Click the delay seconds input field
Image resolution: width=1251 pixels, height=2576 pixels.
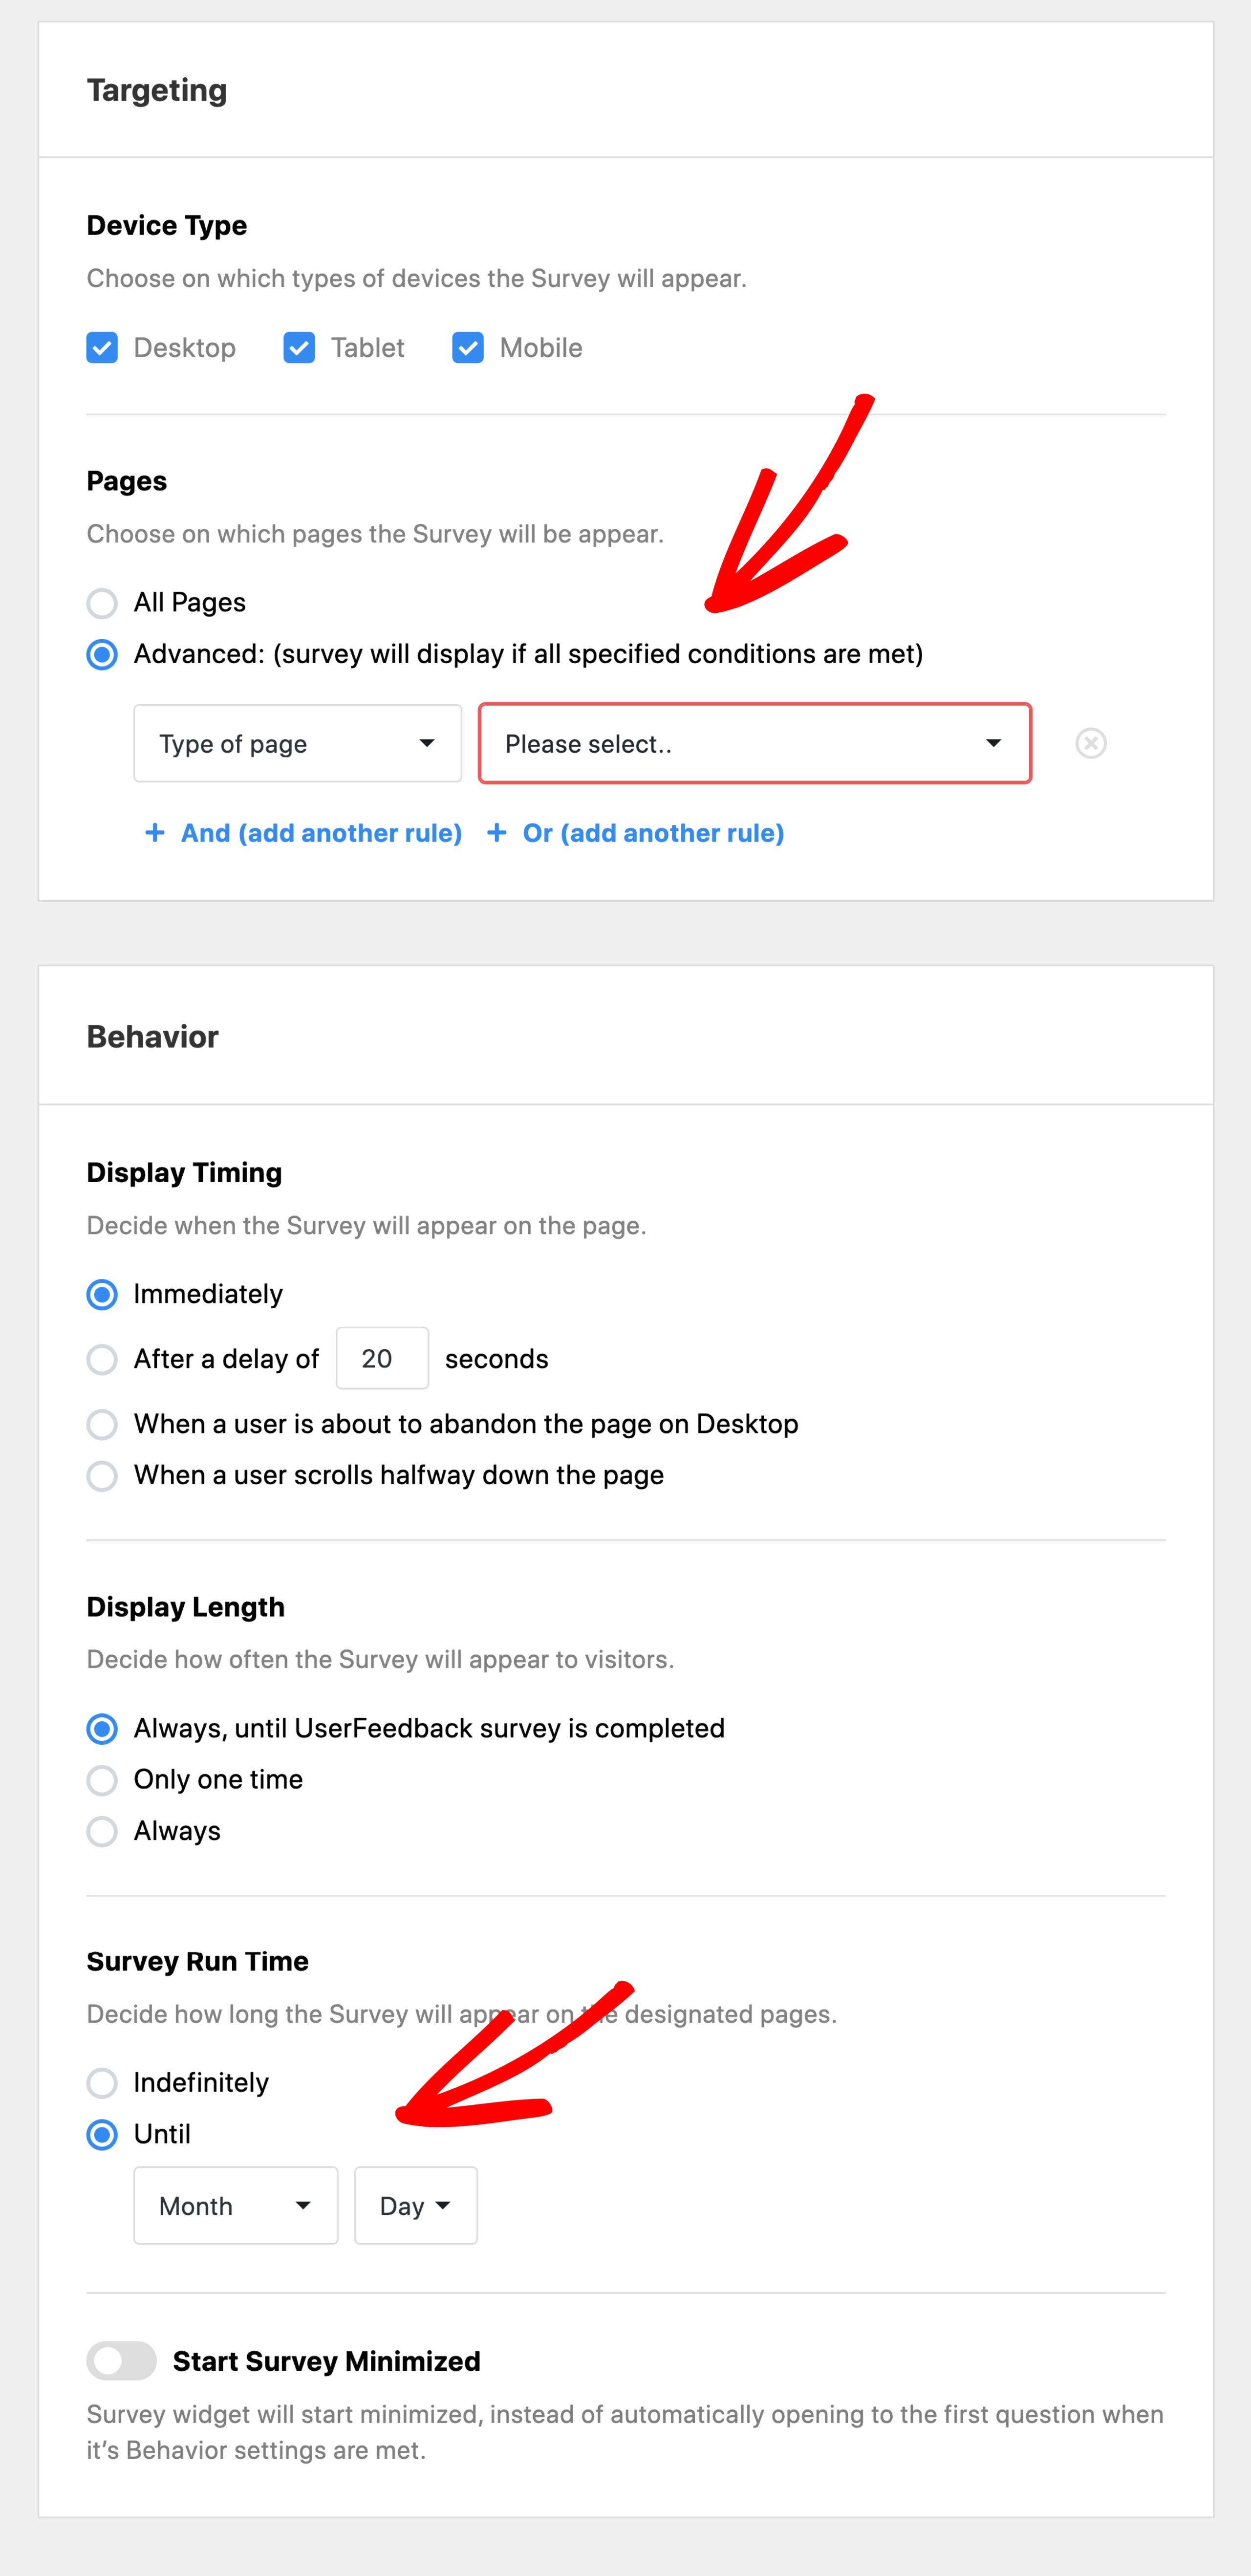(382, 1358)
